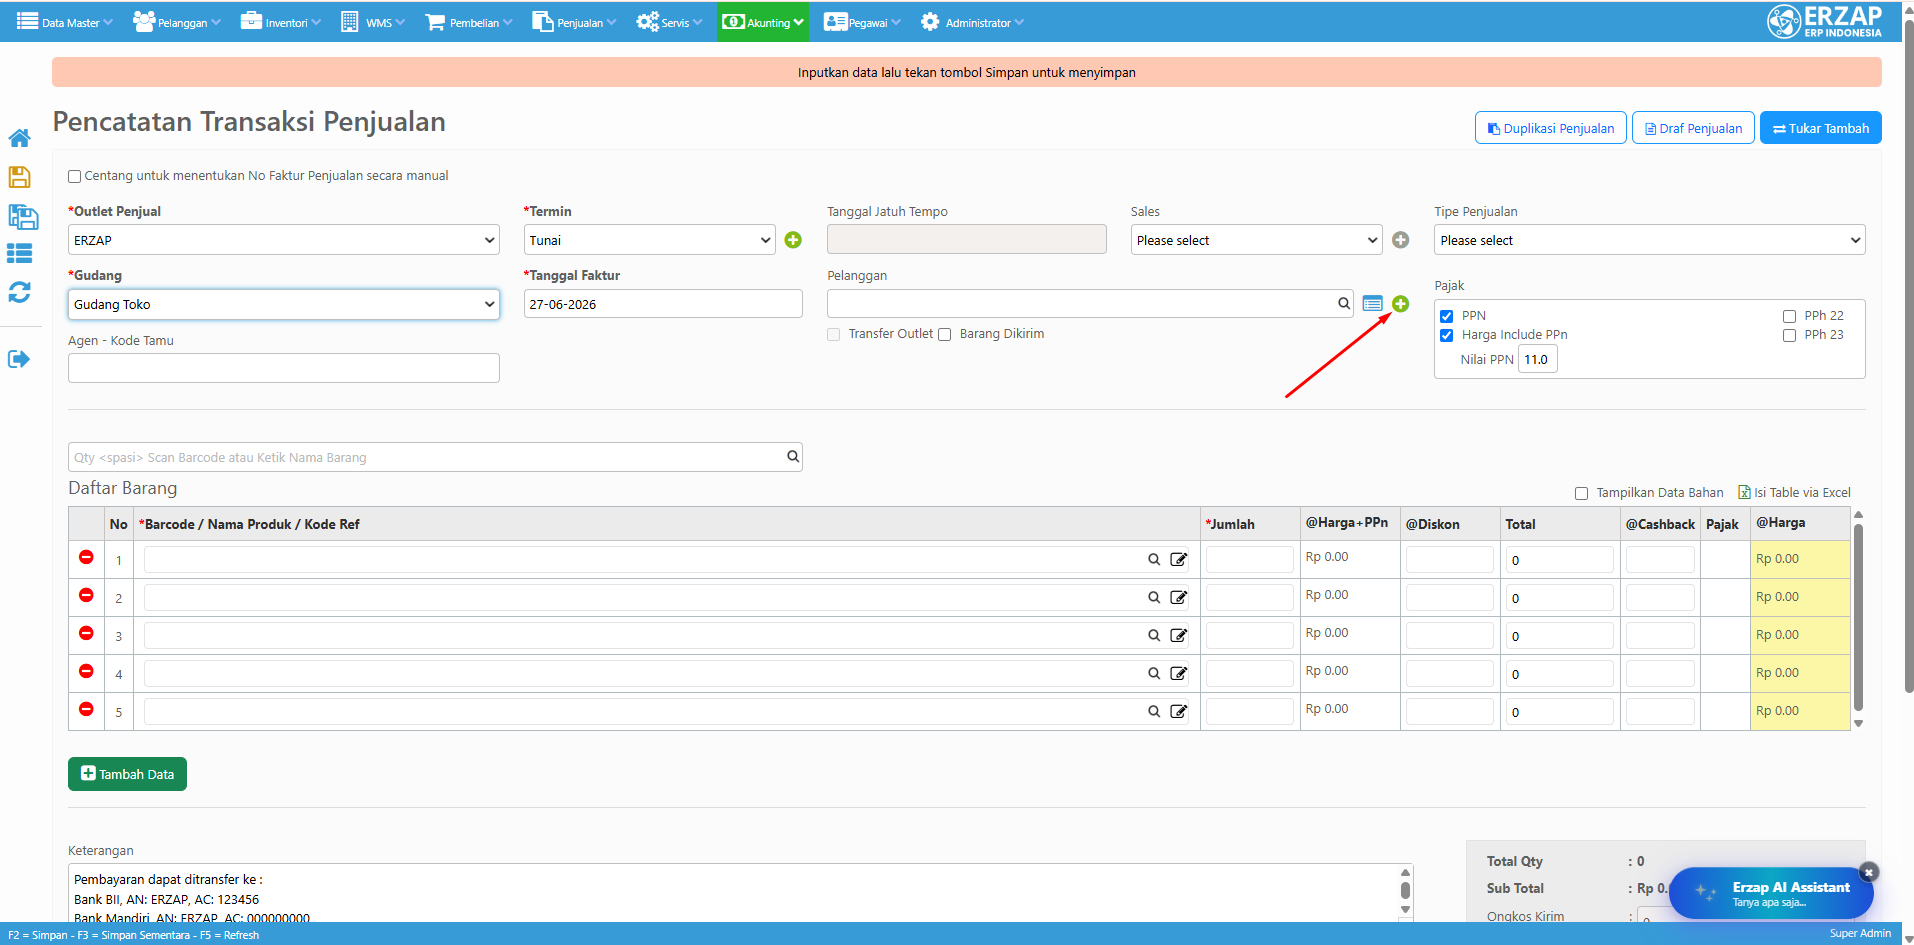1914x945 pixels.
Task: Remove row 4 with red minus icon
Action: (x=86, y=671)
